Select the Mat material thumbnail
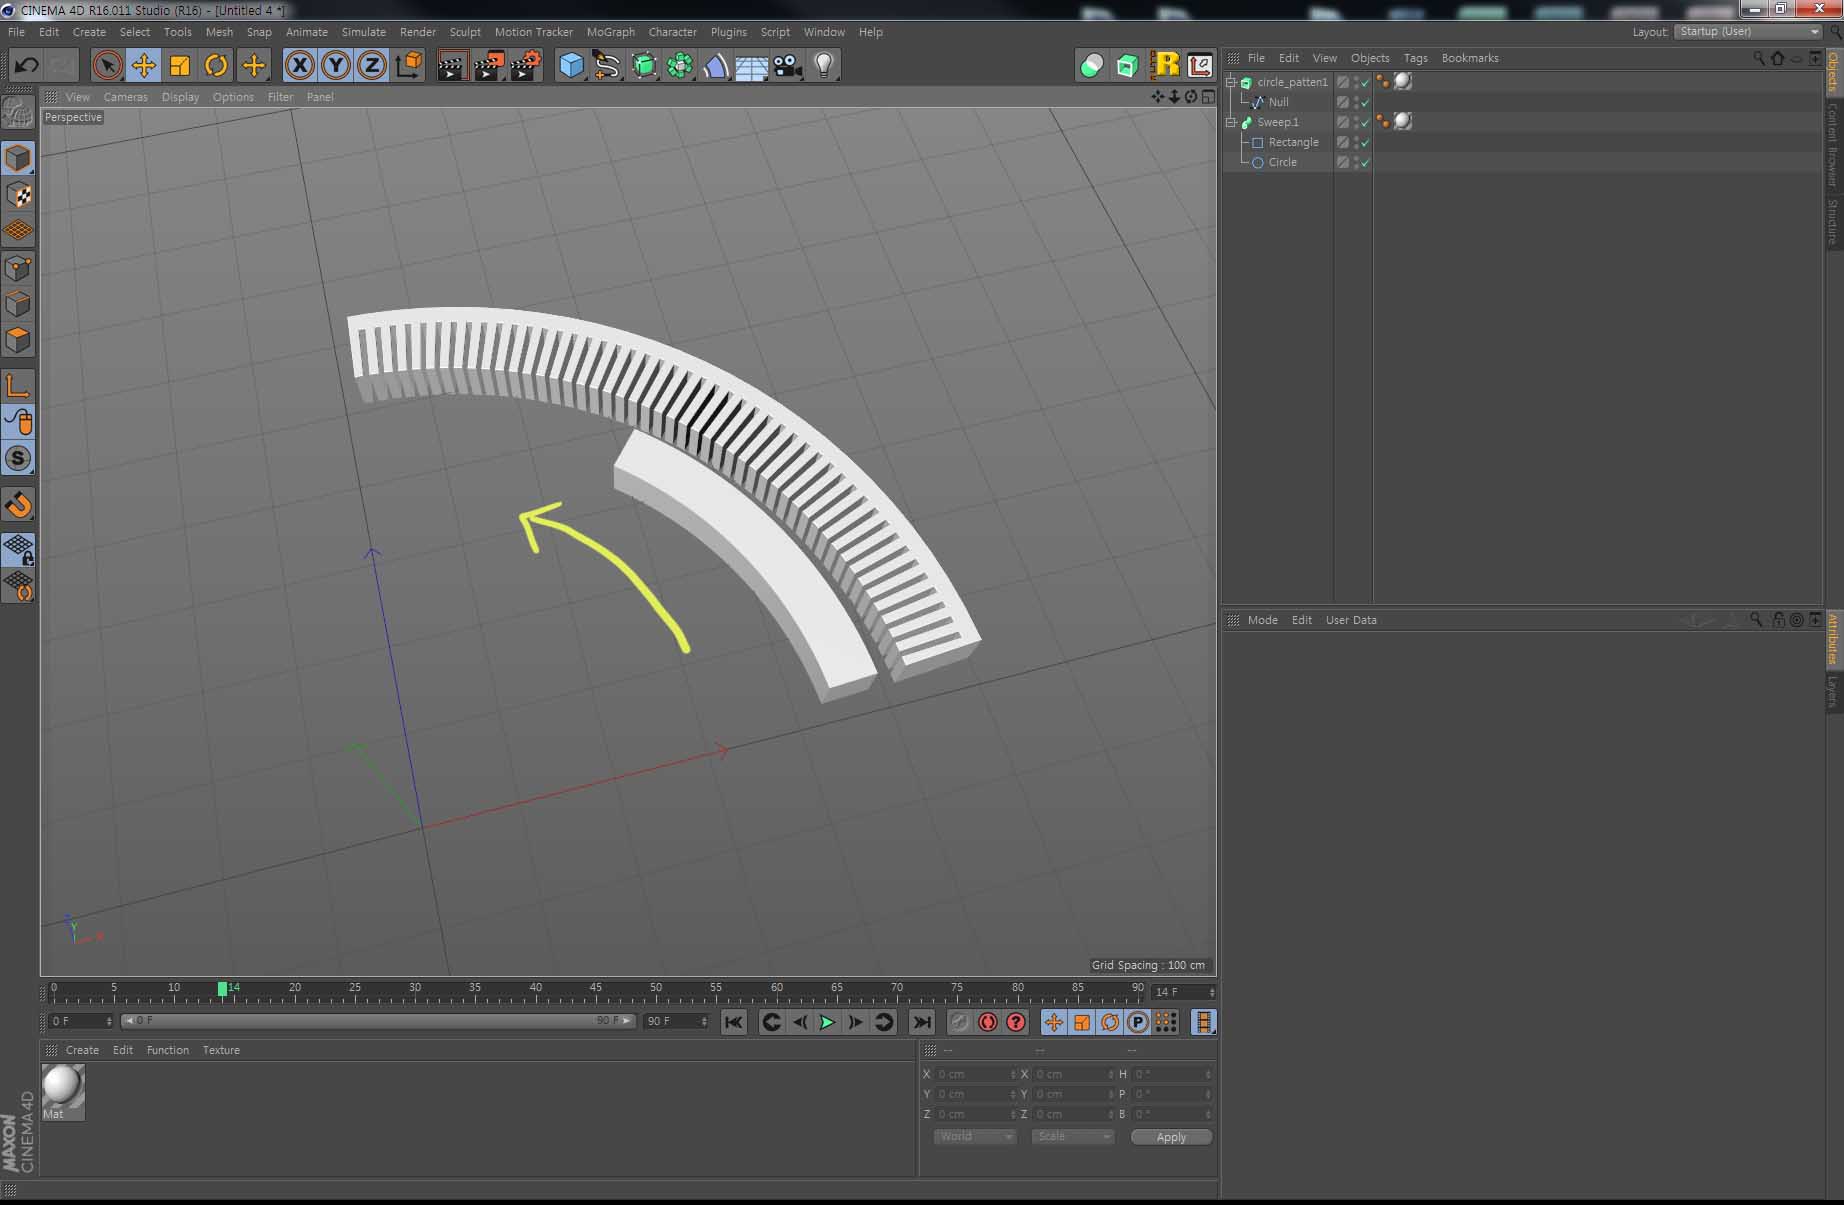The height and width of the screenshot is (1205, 1844). click(x=63, y=1091)
